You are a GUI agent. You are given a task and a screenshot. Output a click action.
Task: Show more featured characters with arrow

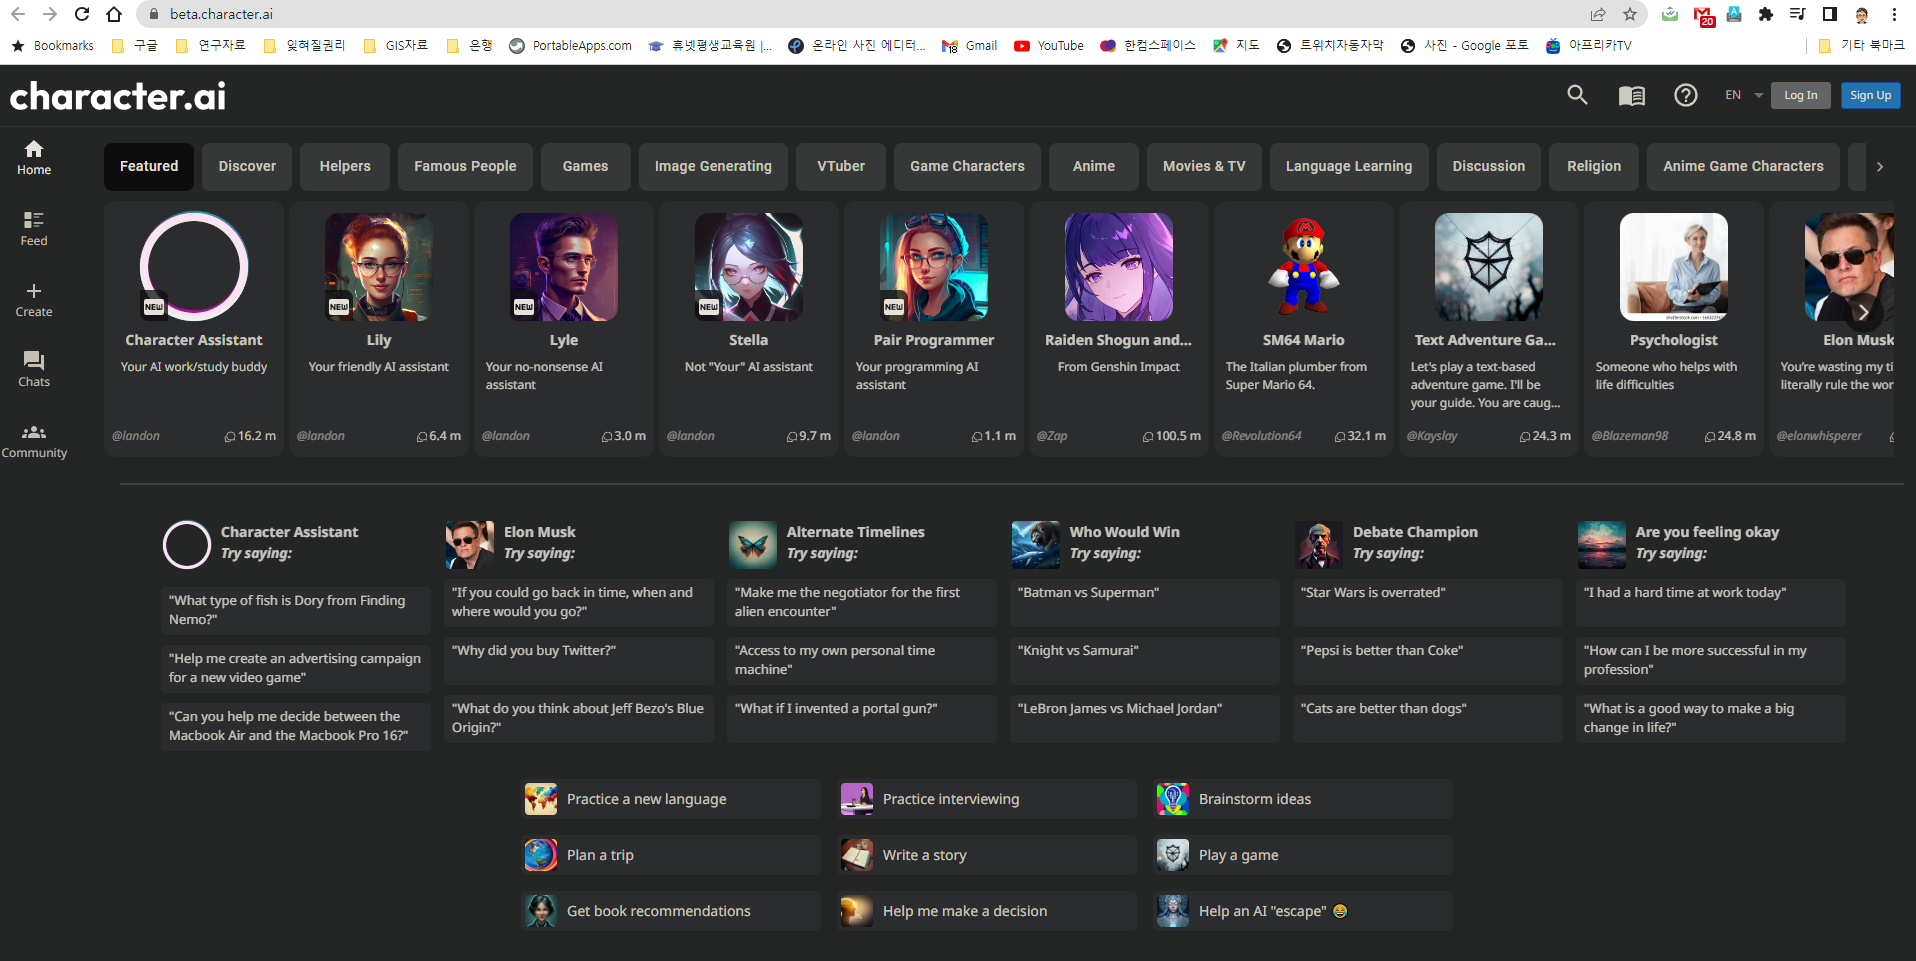click(1863, 313)
